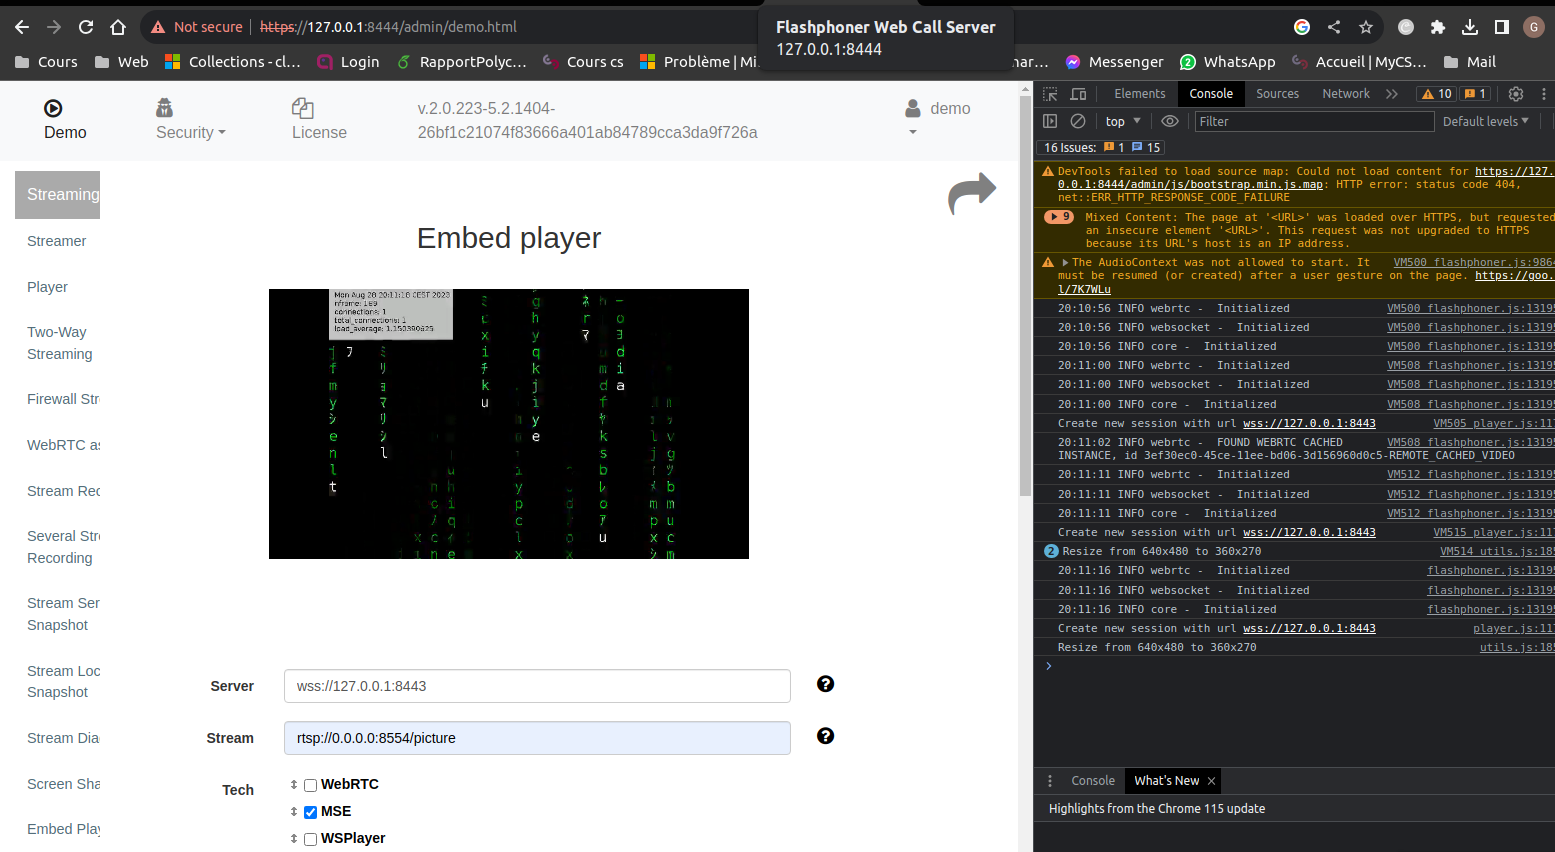Create live expression with eye icon

click(1170, 121)
